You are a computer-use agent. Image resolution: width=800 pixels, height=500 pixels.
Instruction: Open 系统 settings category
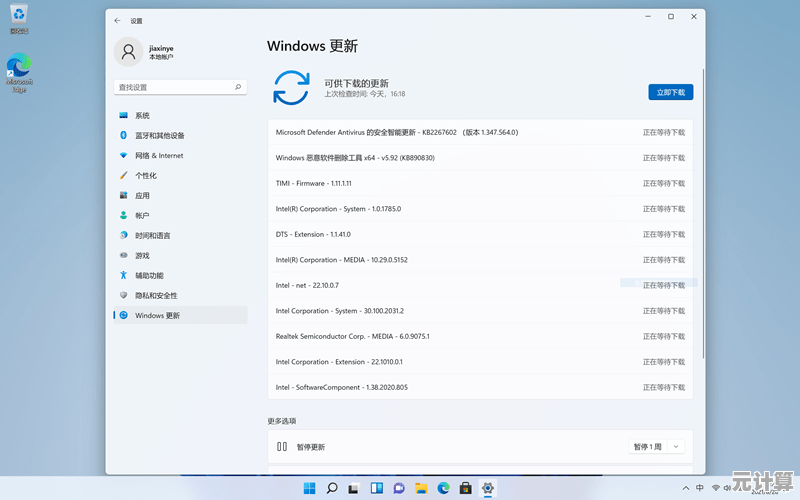[x=180, y=115]
